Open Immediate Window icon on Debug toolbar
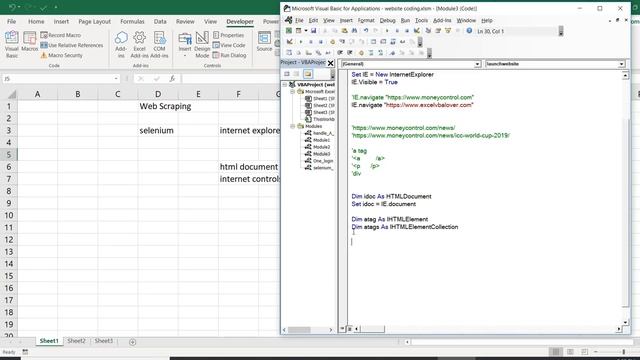 point(383,42)
